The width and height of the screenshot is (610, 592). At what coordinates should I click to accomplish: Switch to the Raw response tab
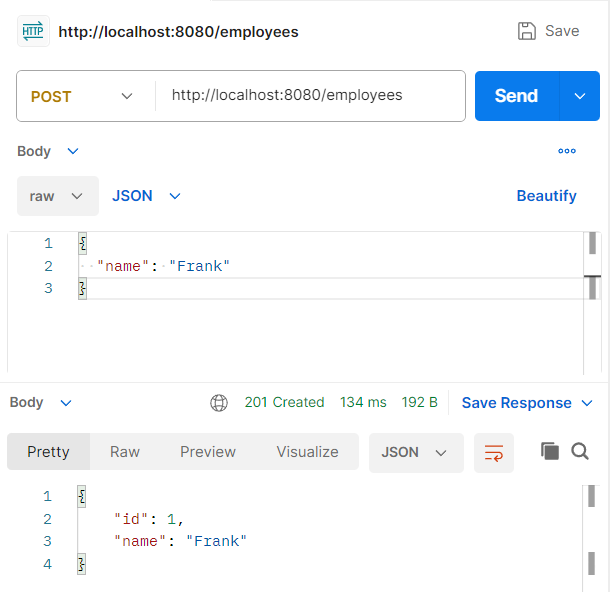click(x=124, y=452)
